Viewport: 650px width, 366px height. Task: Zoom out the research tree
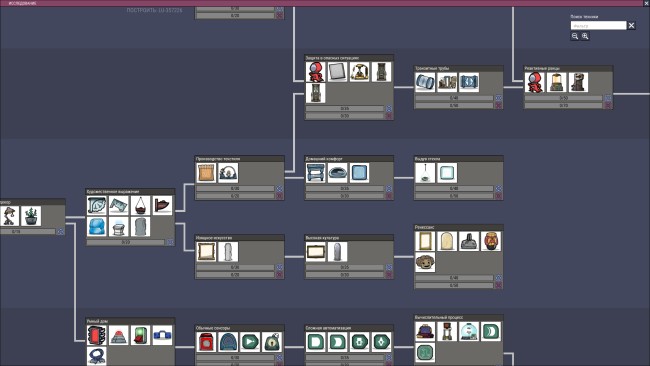point(575,36)
